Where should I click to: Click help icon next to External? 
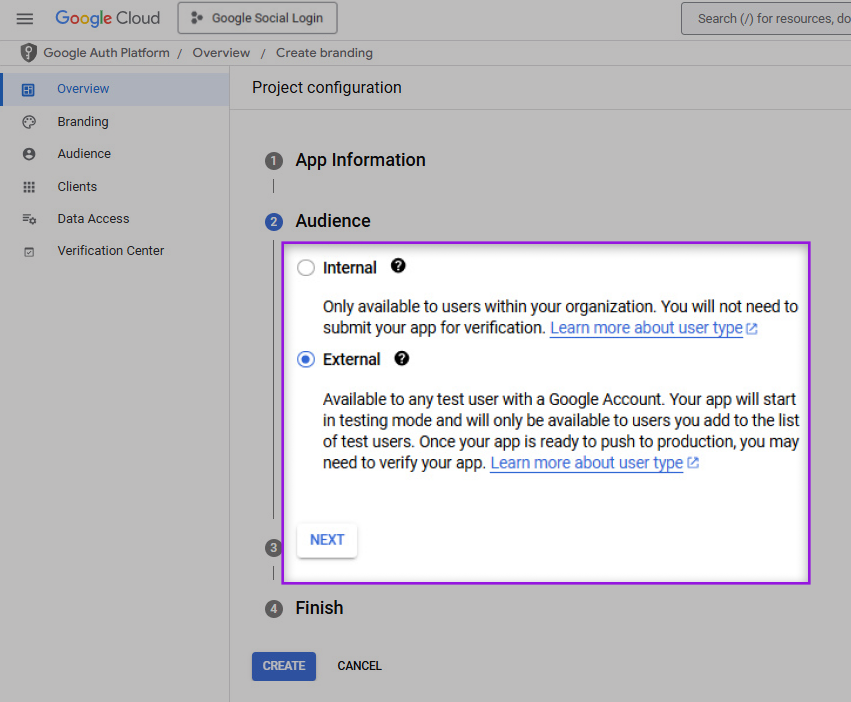(402, 358)
